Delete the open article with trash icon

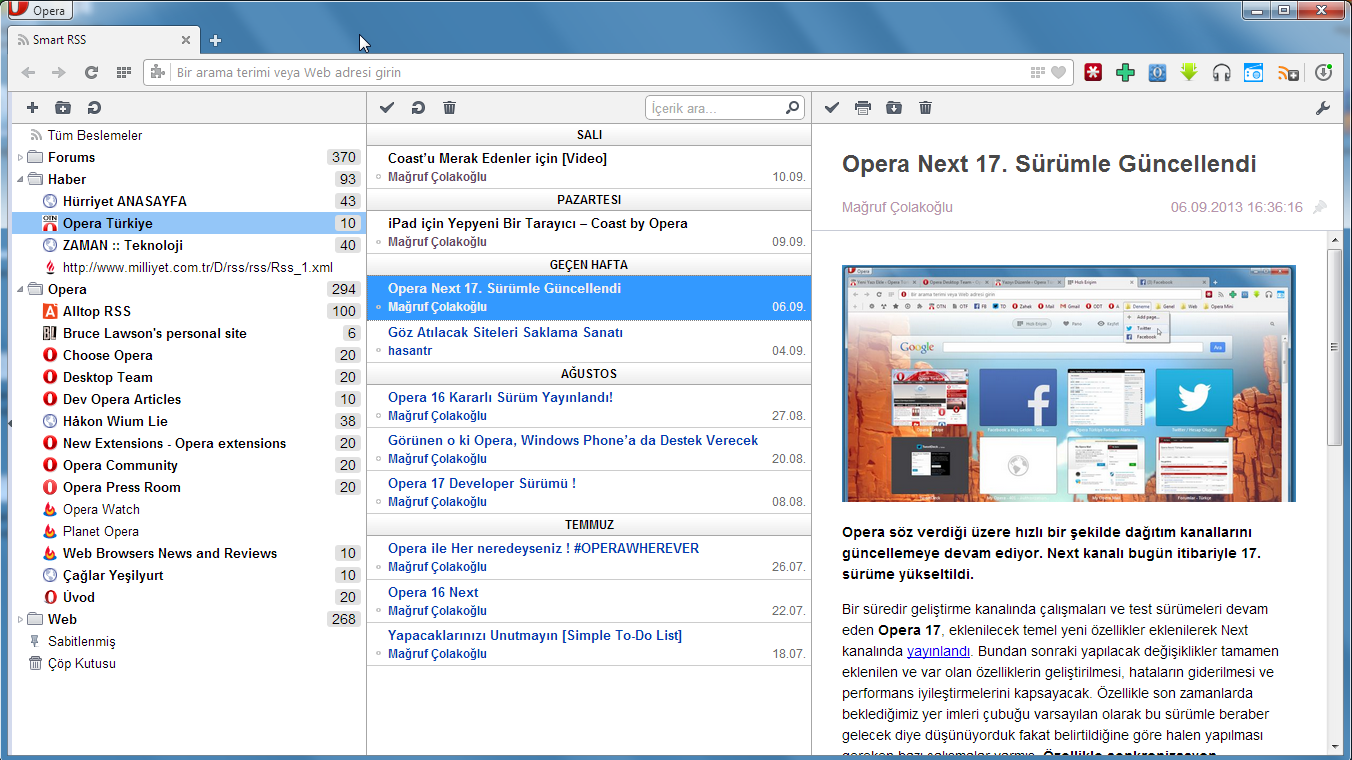click(926, 108)
